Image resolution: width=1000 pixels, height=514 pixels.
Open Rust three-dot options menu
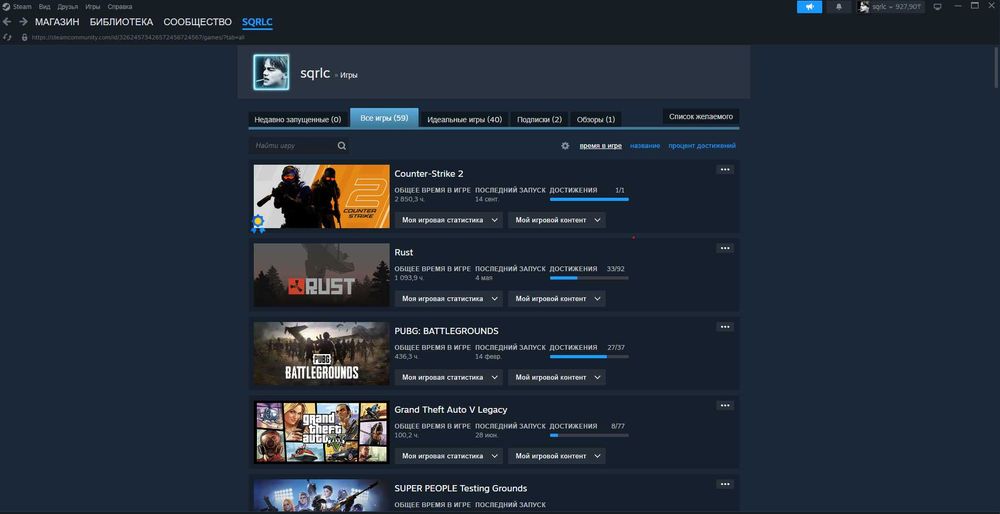(725, 248)
